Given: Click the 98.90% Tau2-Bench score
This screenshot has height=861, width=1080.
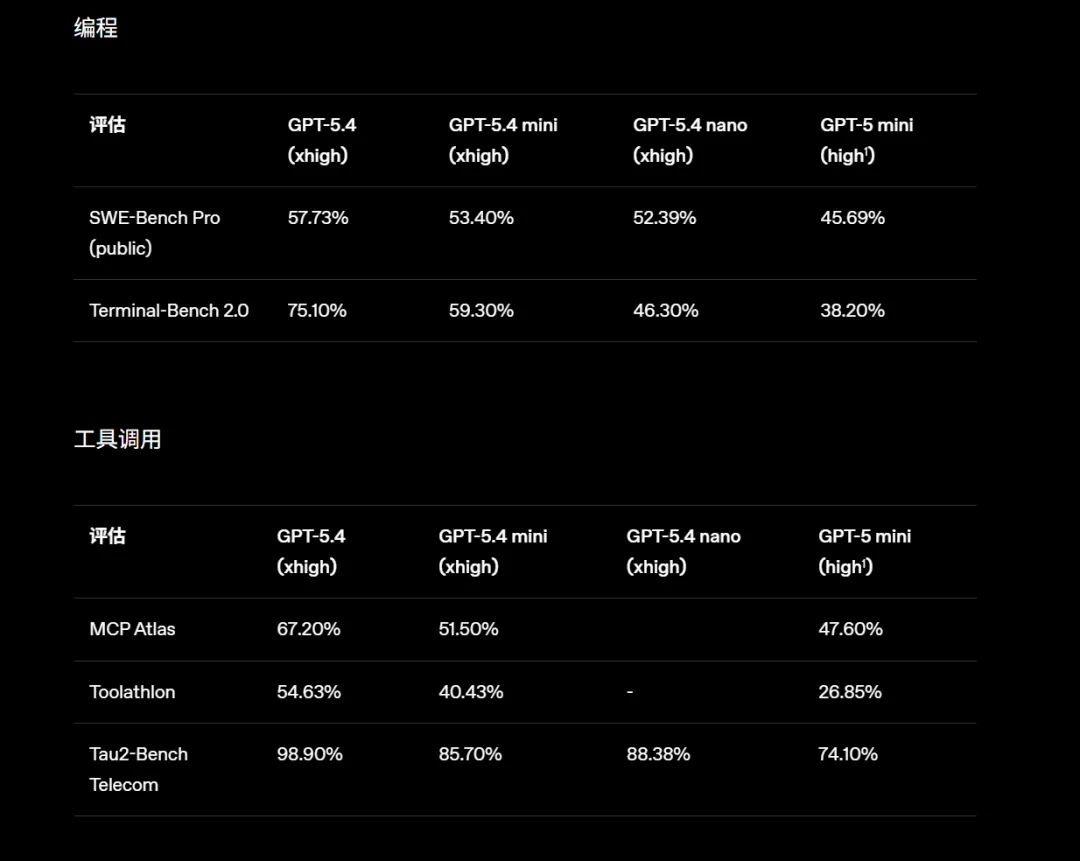Looking at the screenshot, I should [x=310, y=754].
